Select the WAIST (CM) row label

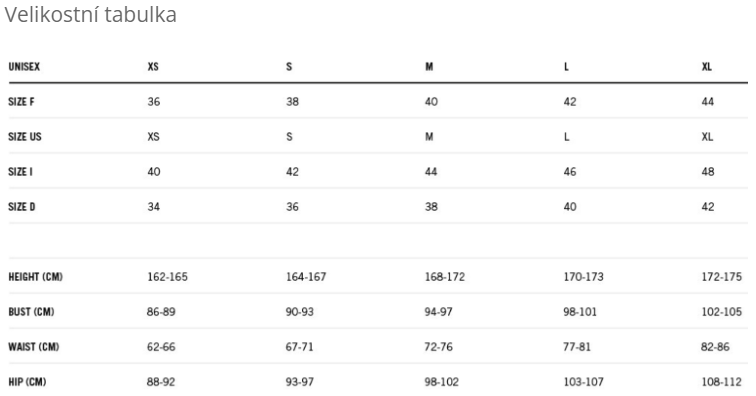pos(34,347)
